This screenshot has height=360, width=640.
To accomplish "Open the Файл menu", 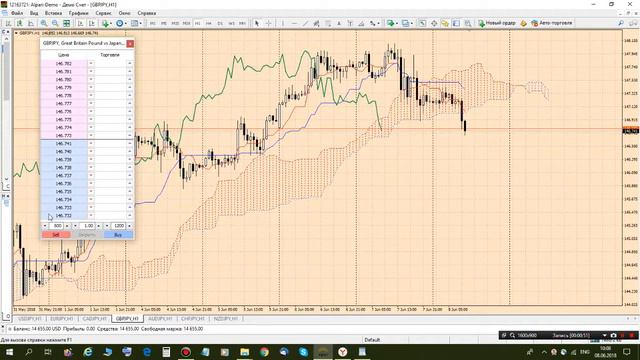I will coord(17,13).
